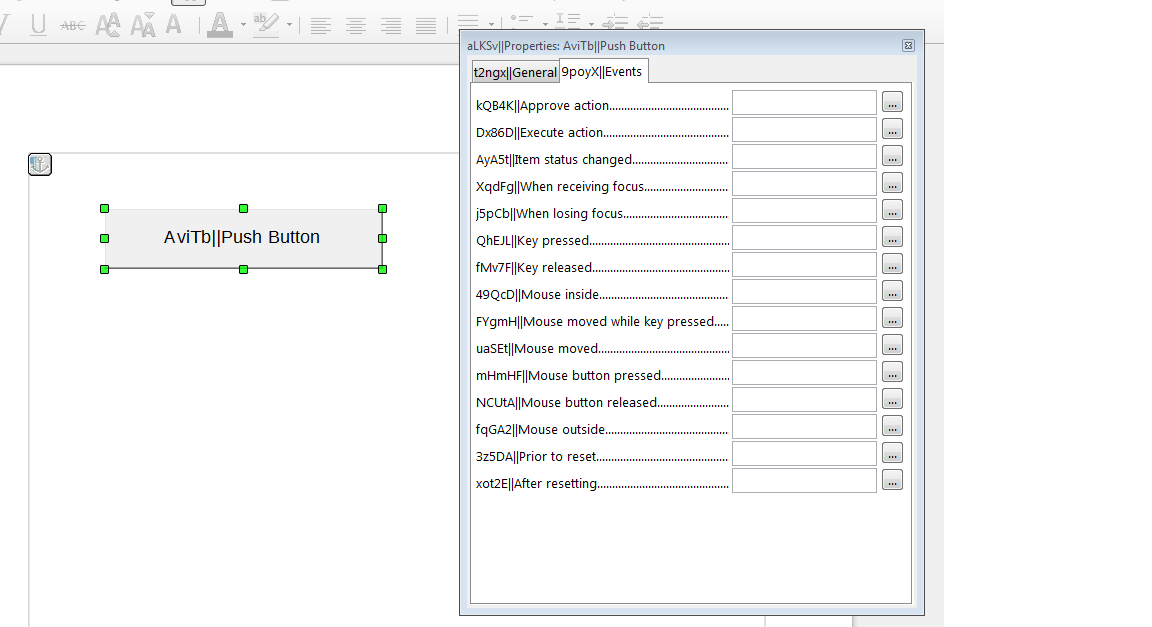The width and height of the screenshot is (1152, 627).
Task: Open the font color dropdown arrow
Action: point(243,25)
